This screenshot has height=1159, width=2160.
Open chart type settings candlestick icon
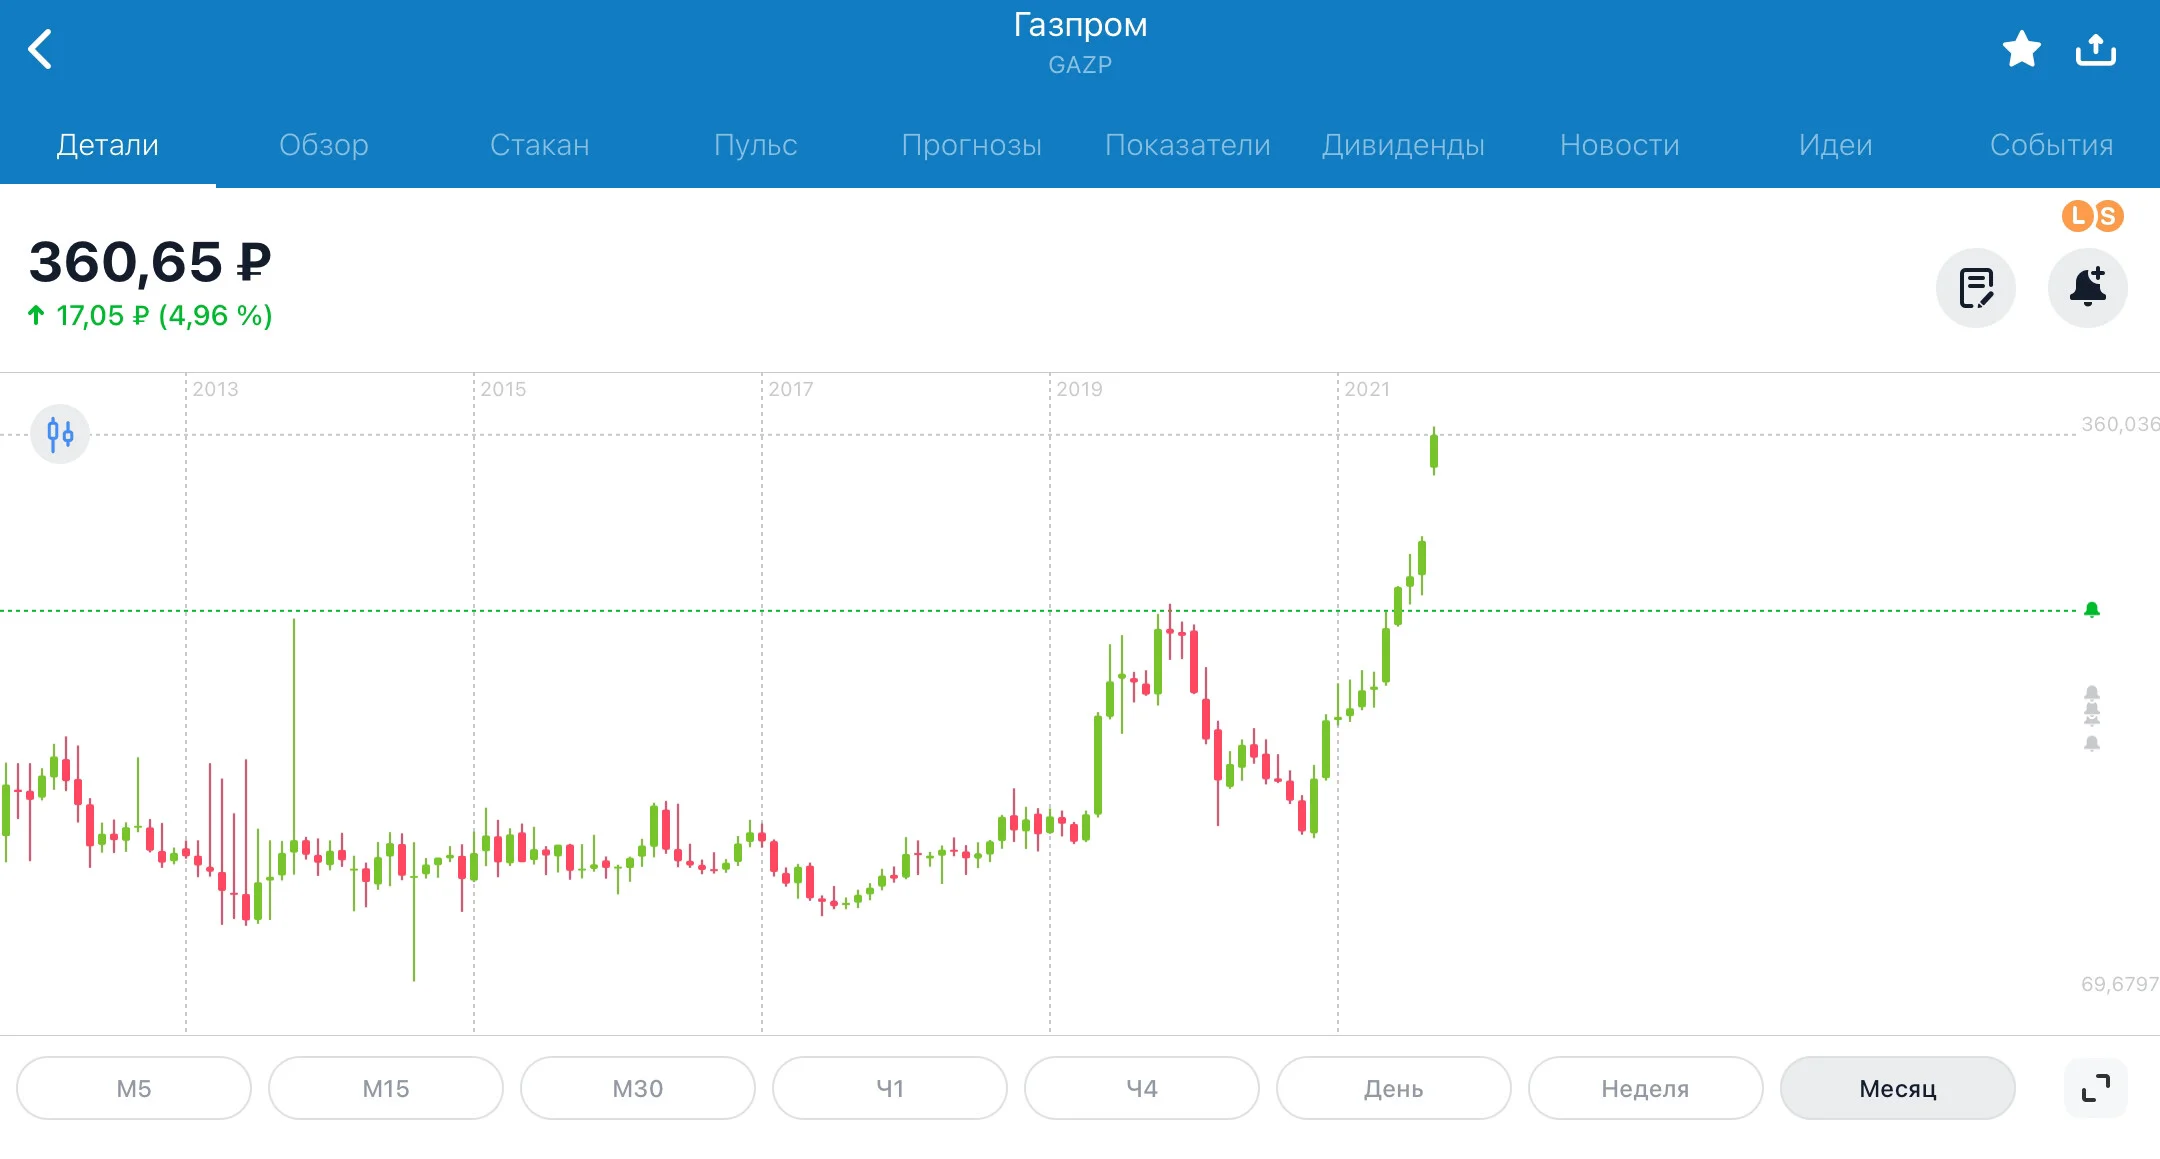pos(60,434)
